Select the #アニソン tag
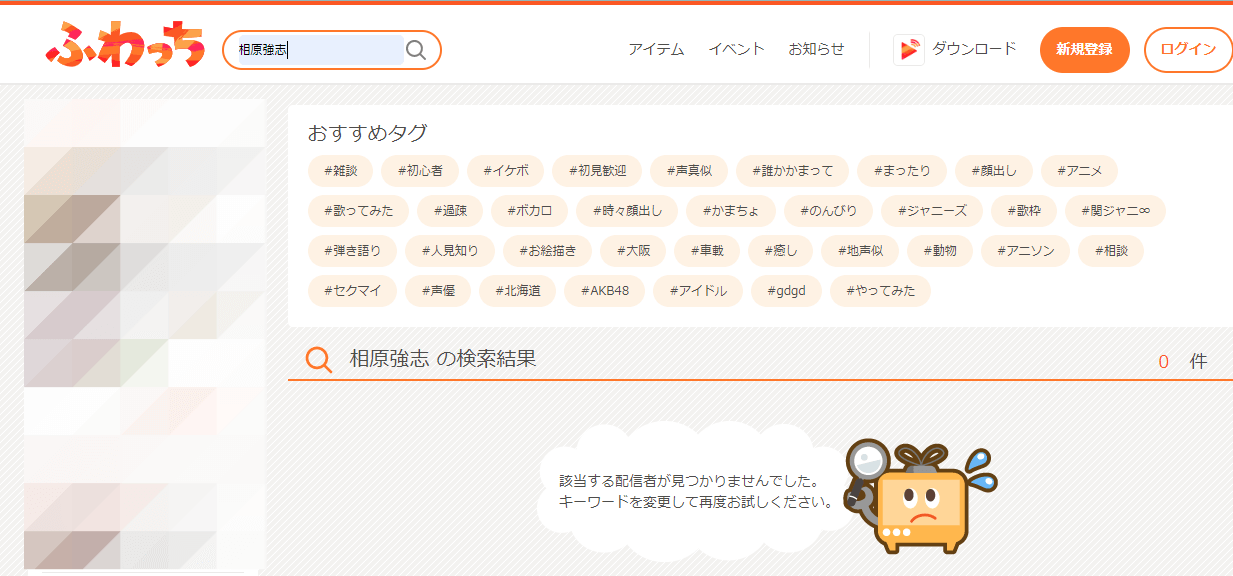1233x576 pixels. click(1025, 251)
